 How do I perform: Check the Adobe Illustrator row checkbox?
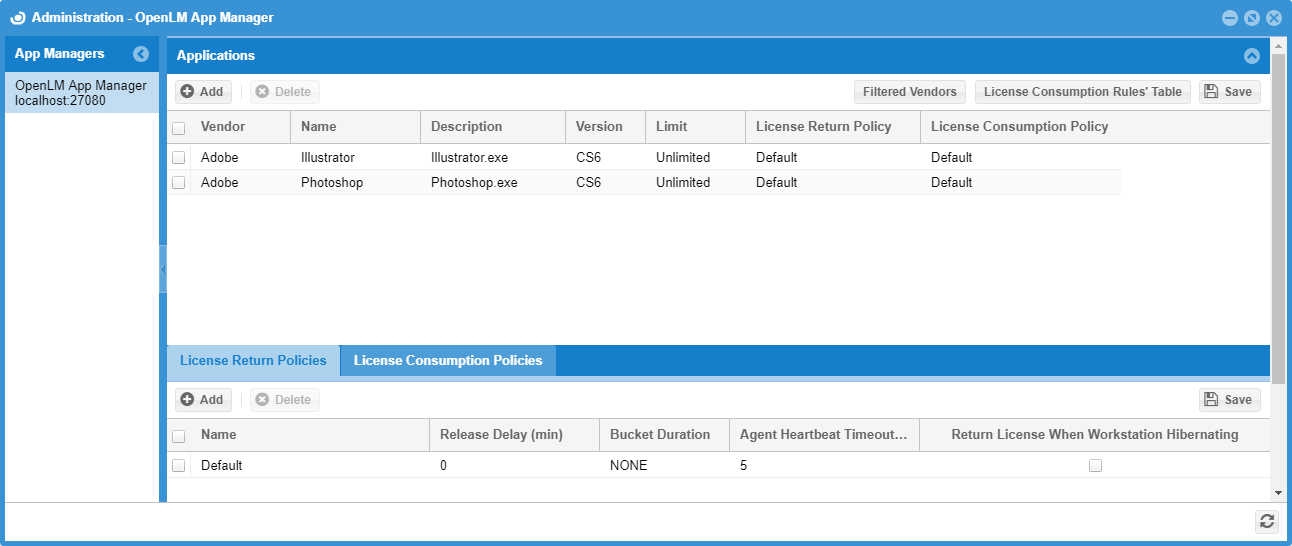(x=179, y=158)
